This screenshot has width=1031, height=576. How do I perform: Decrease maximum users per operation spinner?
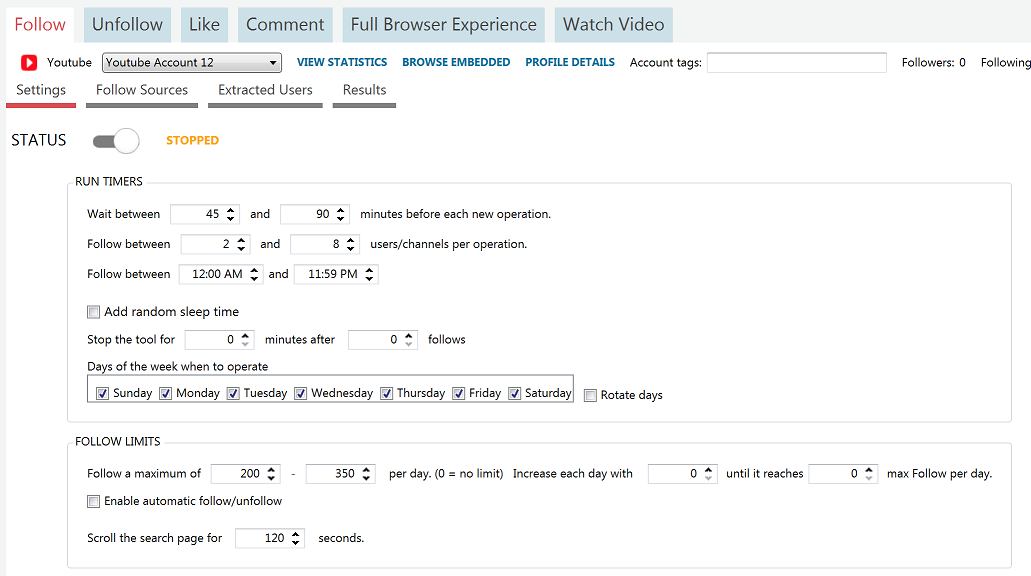352,248
